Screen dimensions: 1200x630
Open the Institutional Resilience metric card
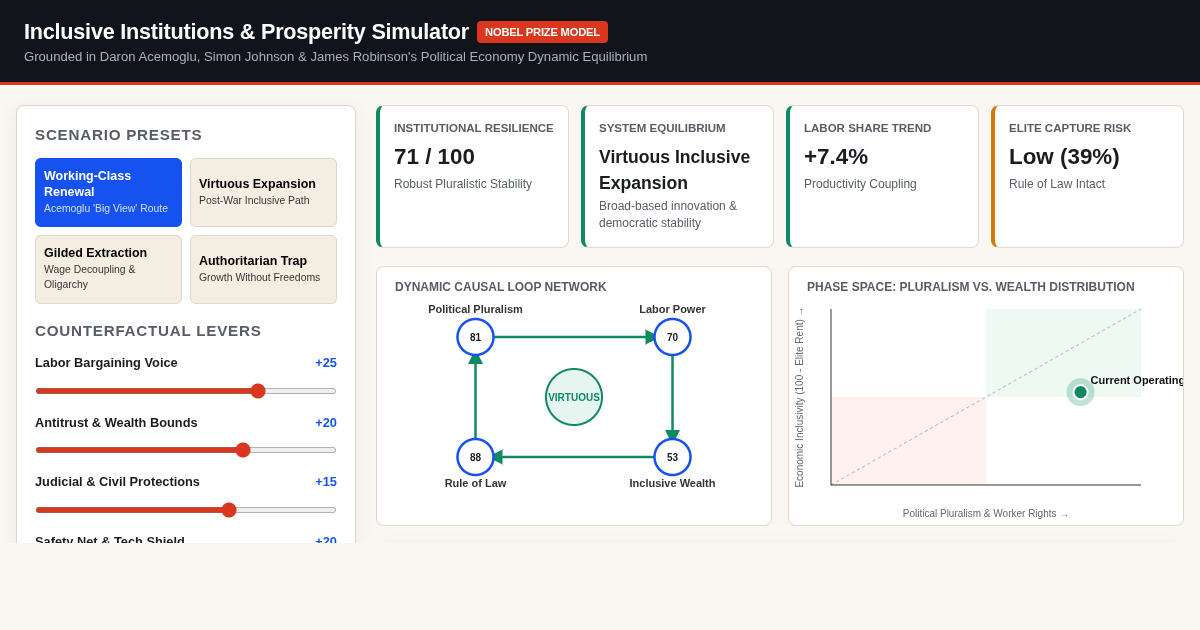tap(472, 176)
